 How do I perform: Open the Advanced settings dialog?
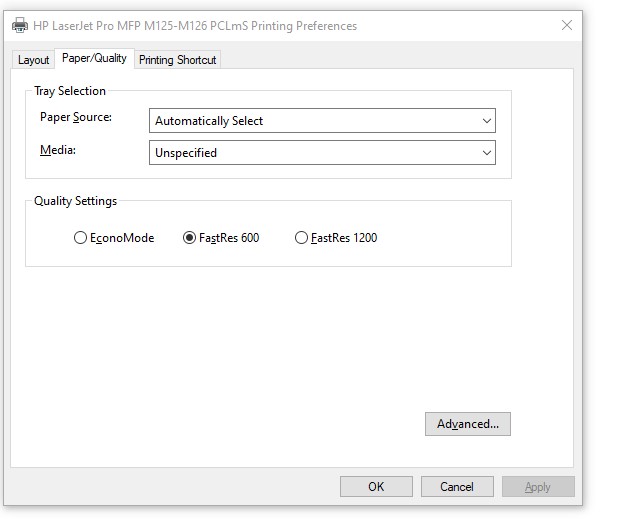(468, 424)
